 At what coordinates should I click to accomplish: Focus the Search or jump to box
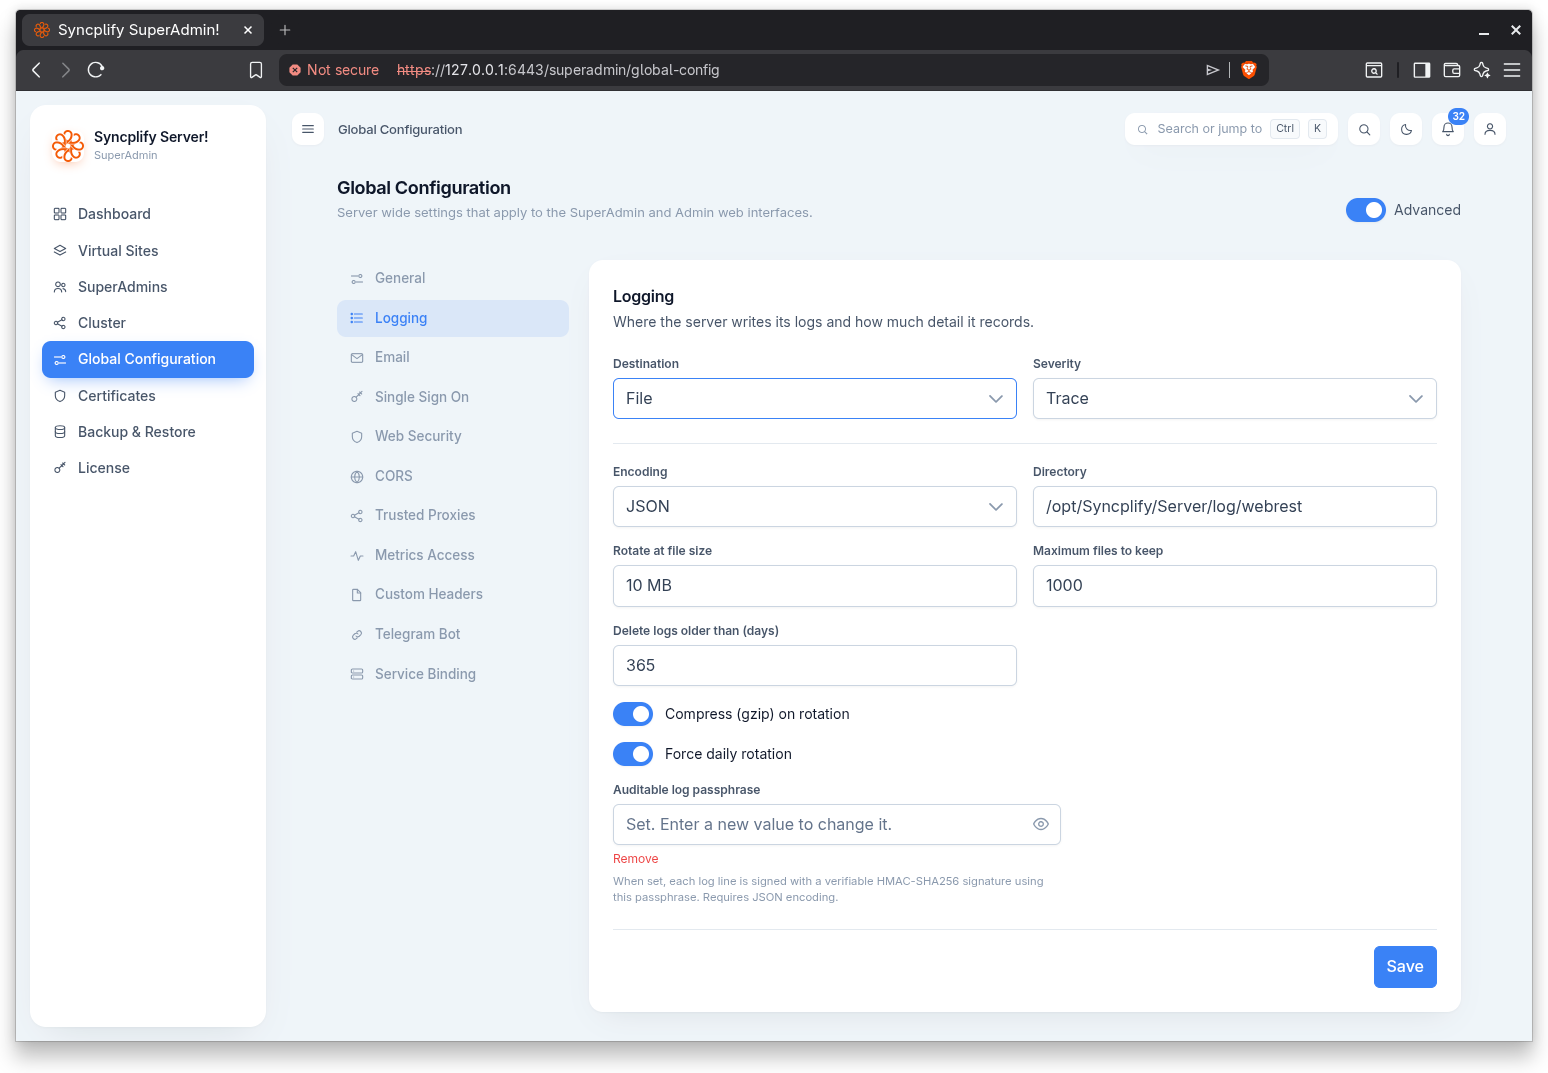tap(1231, 129)
